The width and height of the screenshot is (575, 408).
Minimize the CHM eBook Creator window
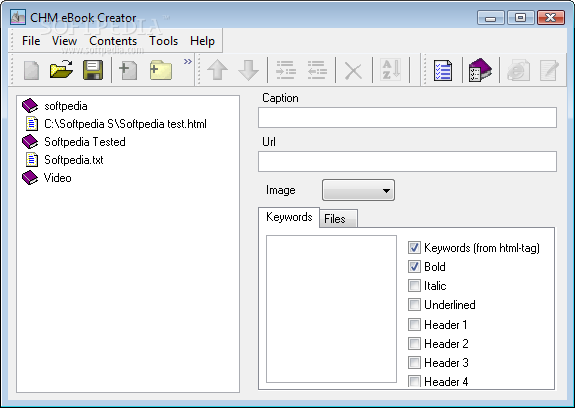[491, 18]
